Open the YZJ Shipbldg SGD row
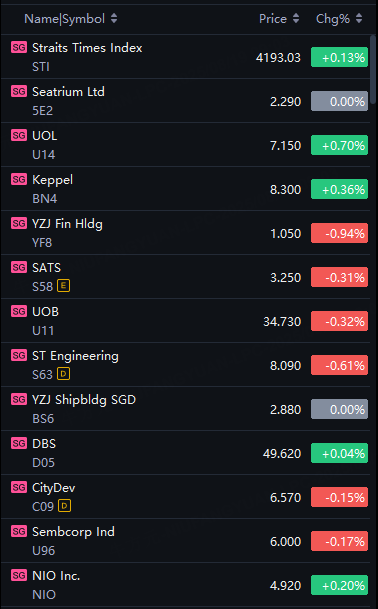This screenshot has width=378, height=609. click(x=185, y=409)
